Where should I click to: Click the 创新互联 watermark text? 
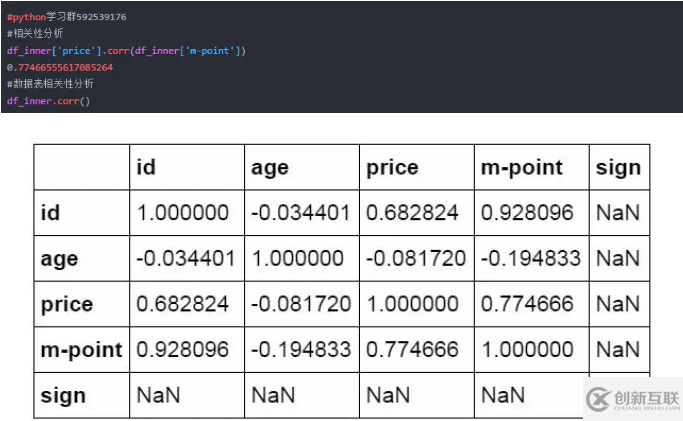point(646,397)
